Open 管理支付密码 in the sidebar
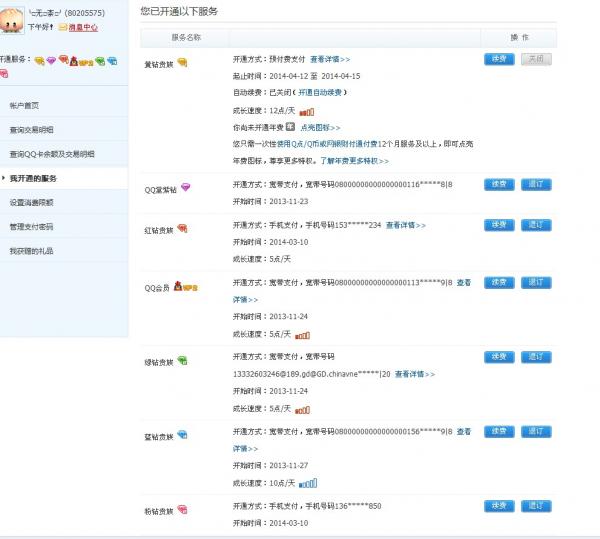Viewport: 600px width, 539px height. [31, 226]
